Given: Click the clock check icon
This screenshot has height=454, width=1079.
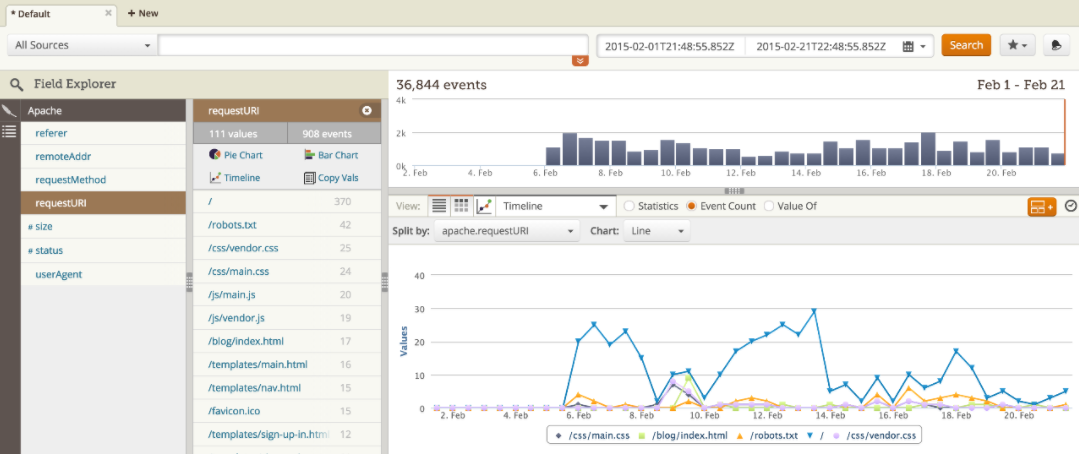Looking at the screenshot, I should click(1070, 206).
